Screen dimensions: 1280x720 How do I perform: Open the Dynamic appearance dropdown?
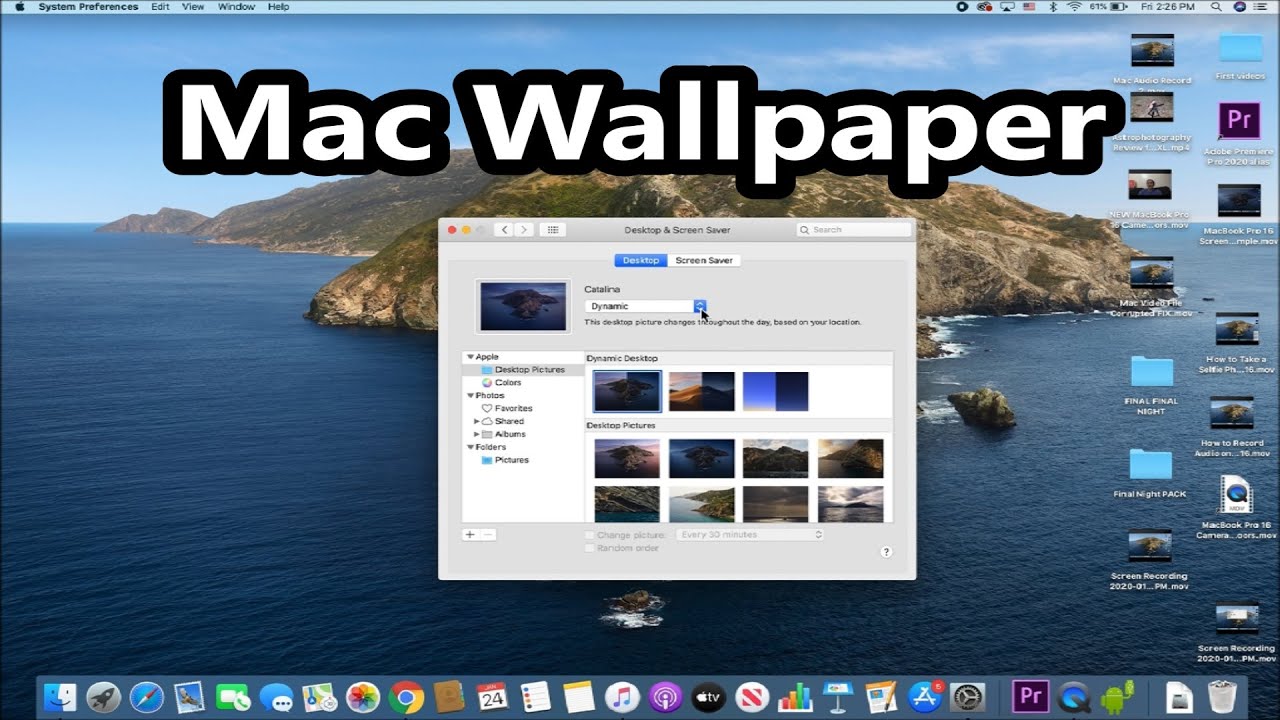click(x=646, y=306)
